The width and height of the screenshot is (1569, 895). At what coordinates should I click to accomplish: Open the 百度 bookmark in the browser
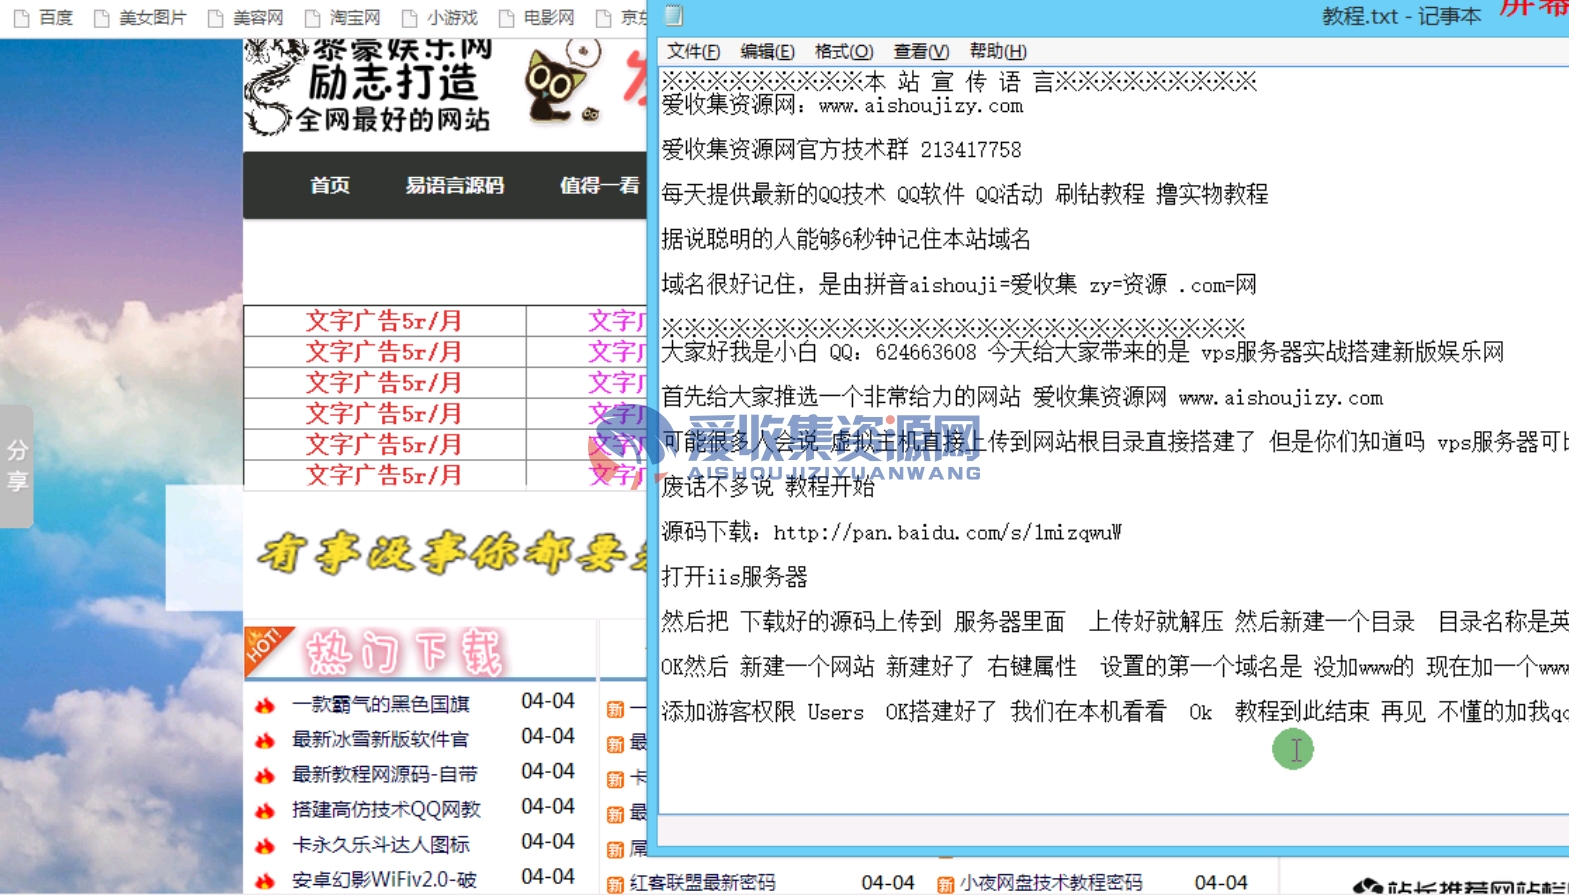56,18
